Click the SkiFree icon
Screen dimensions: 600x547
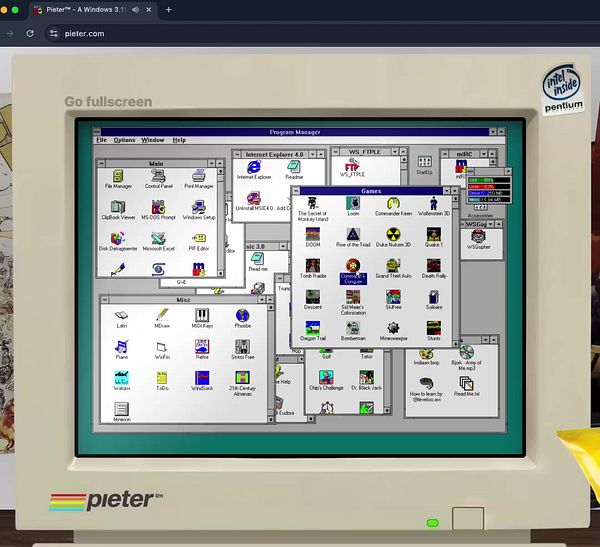point(393,300)
